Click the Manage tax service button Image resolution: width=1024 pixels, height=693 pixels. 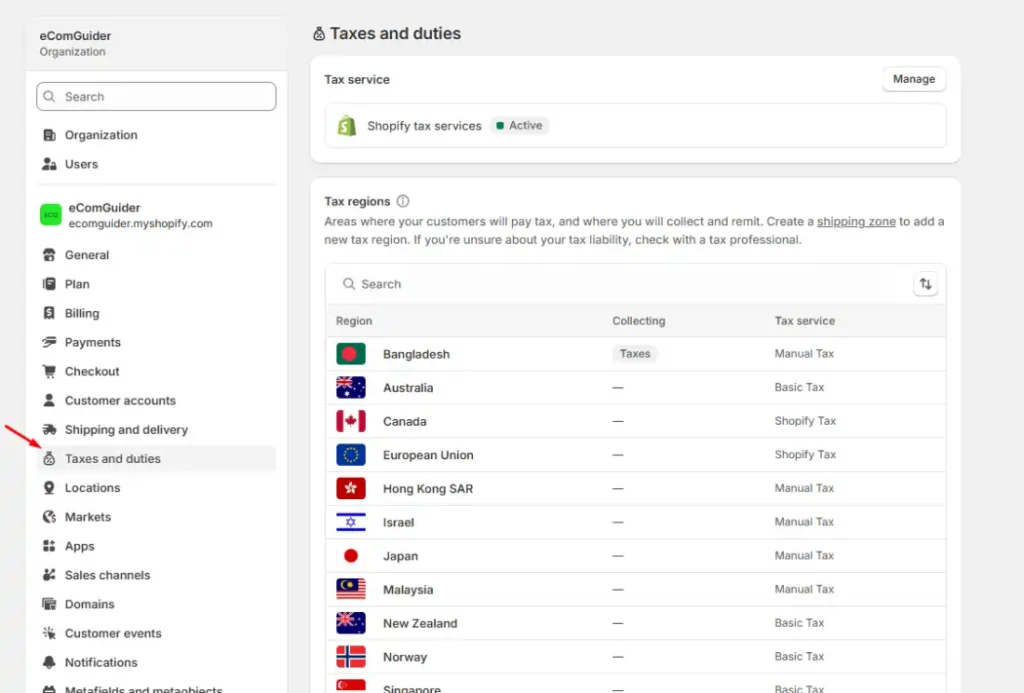(x=914, y=79)
